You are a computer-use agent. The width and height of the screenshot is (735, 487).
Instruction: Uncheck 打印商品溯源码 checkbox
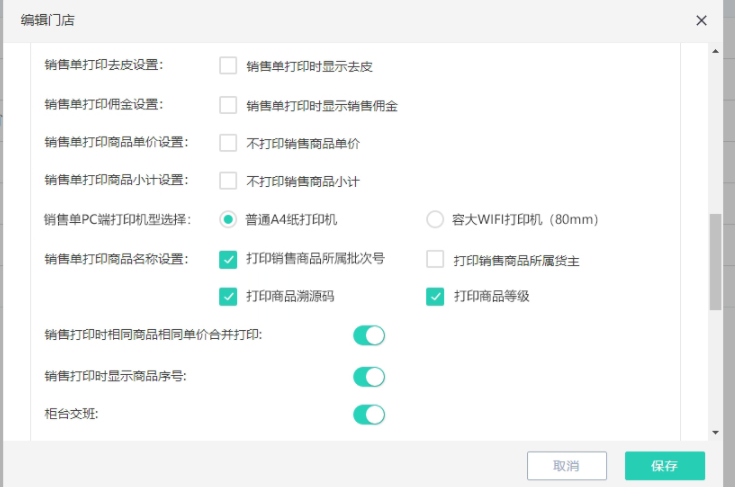pyautogui.click(x=228, y=297)
